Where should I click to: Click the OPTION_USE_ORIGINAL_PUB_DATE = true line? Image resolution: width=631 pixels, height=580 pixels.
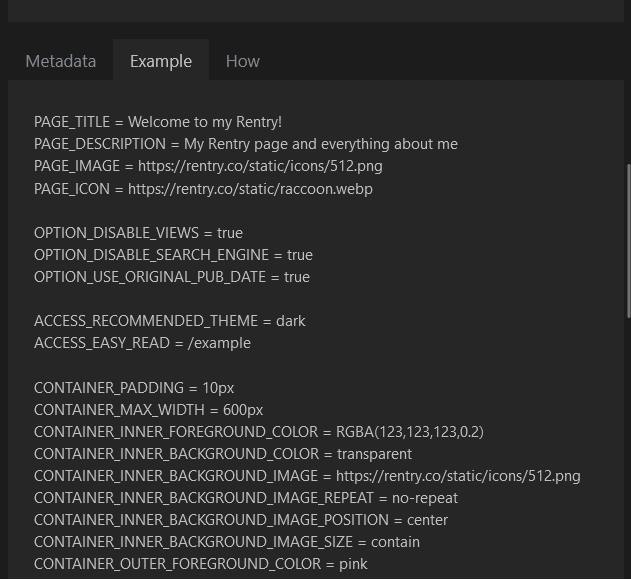coord(172,277)
